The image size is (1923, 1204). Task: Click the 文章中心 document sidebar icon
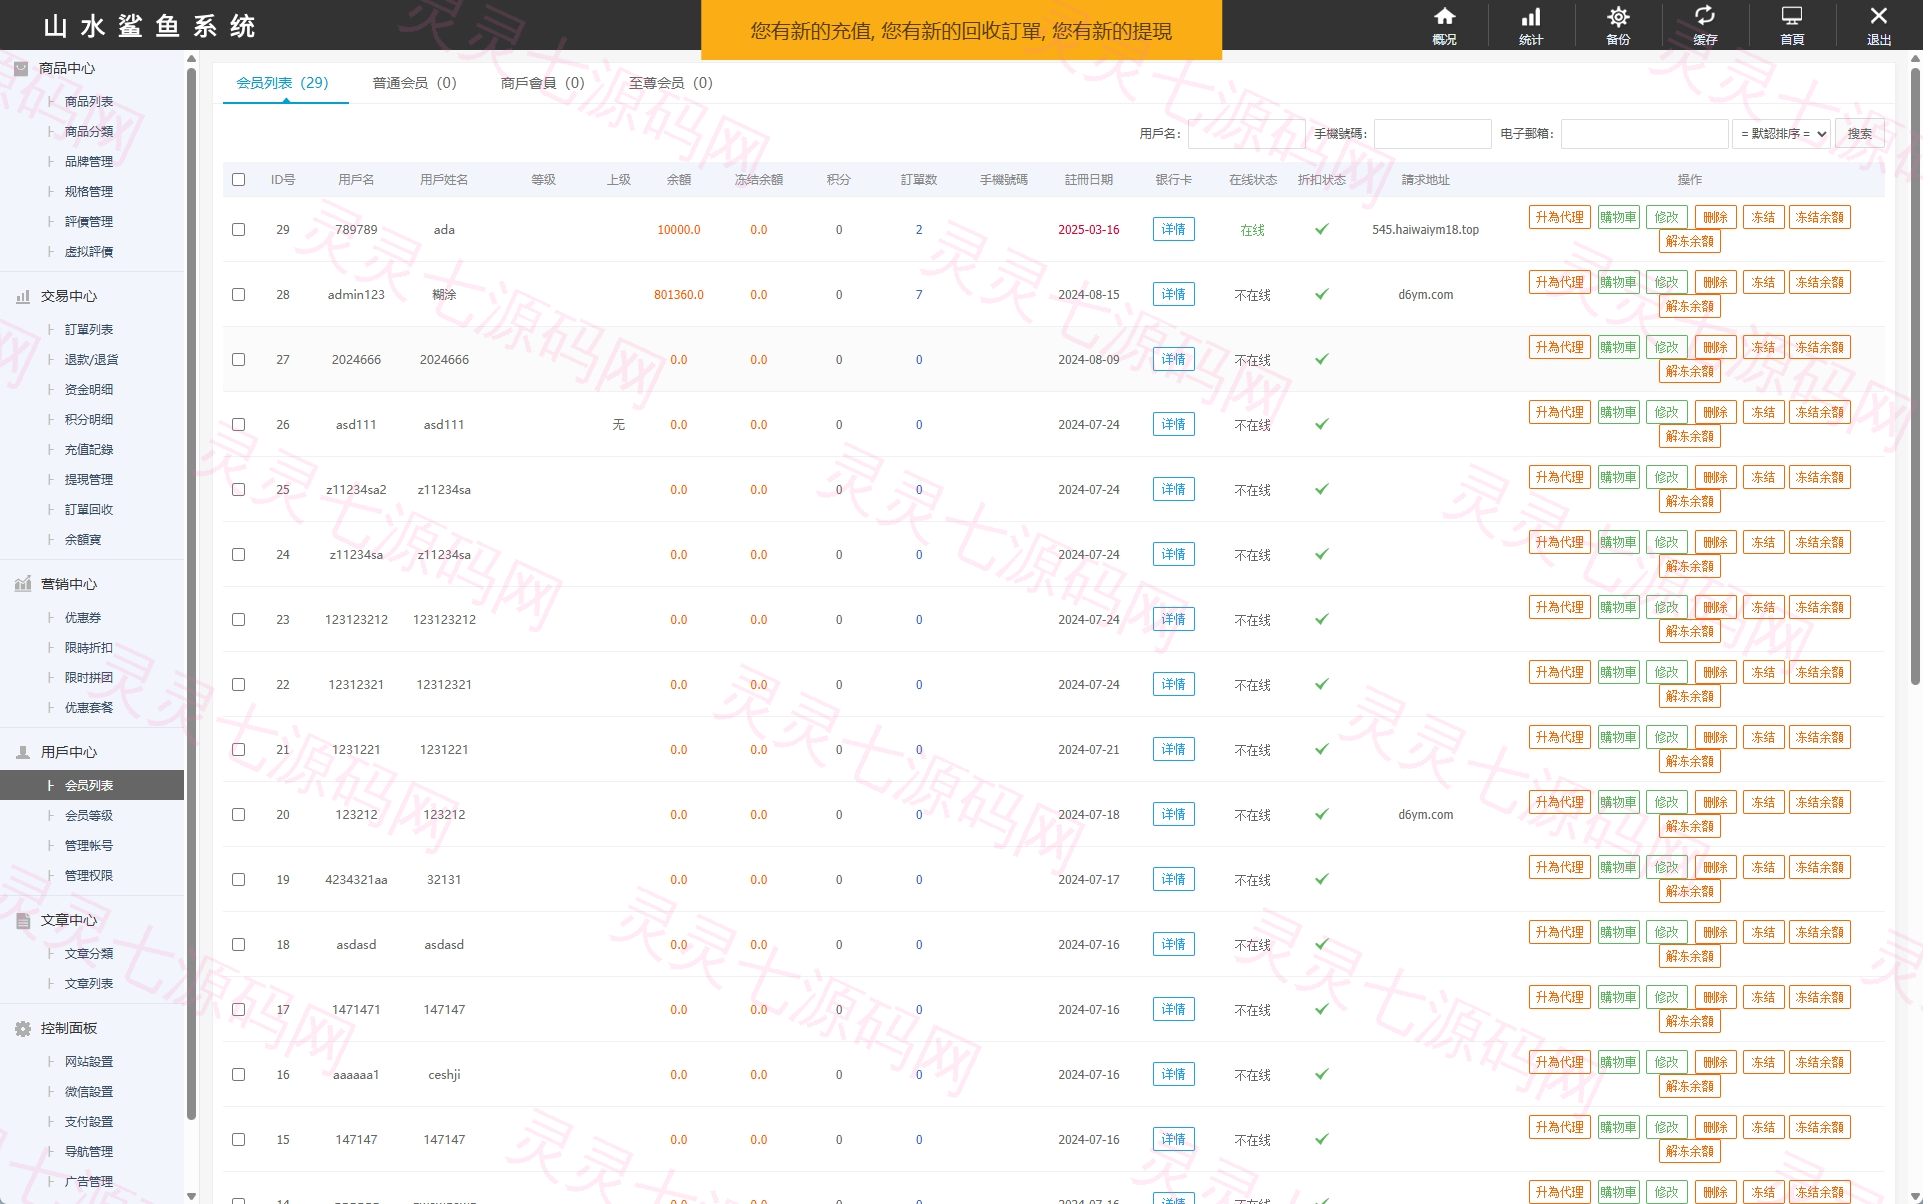[22, 920]
